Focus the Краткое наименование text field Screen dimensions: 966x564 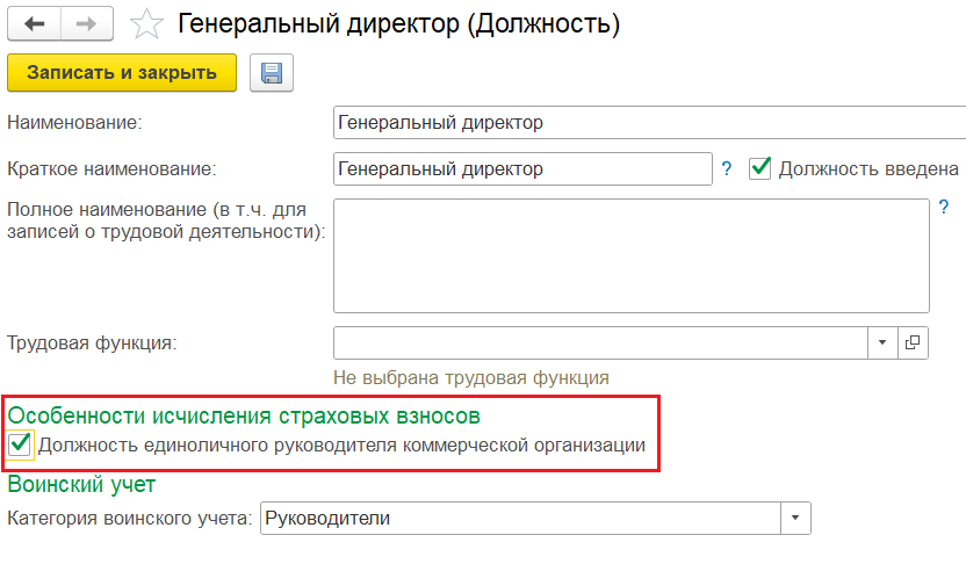[x=522, y=169]
